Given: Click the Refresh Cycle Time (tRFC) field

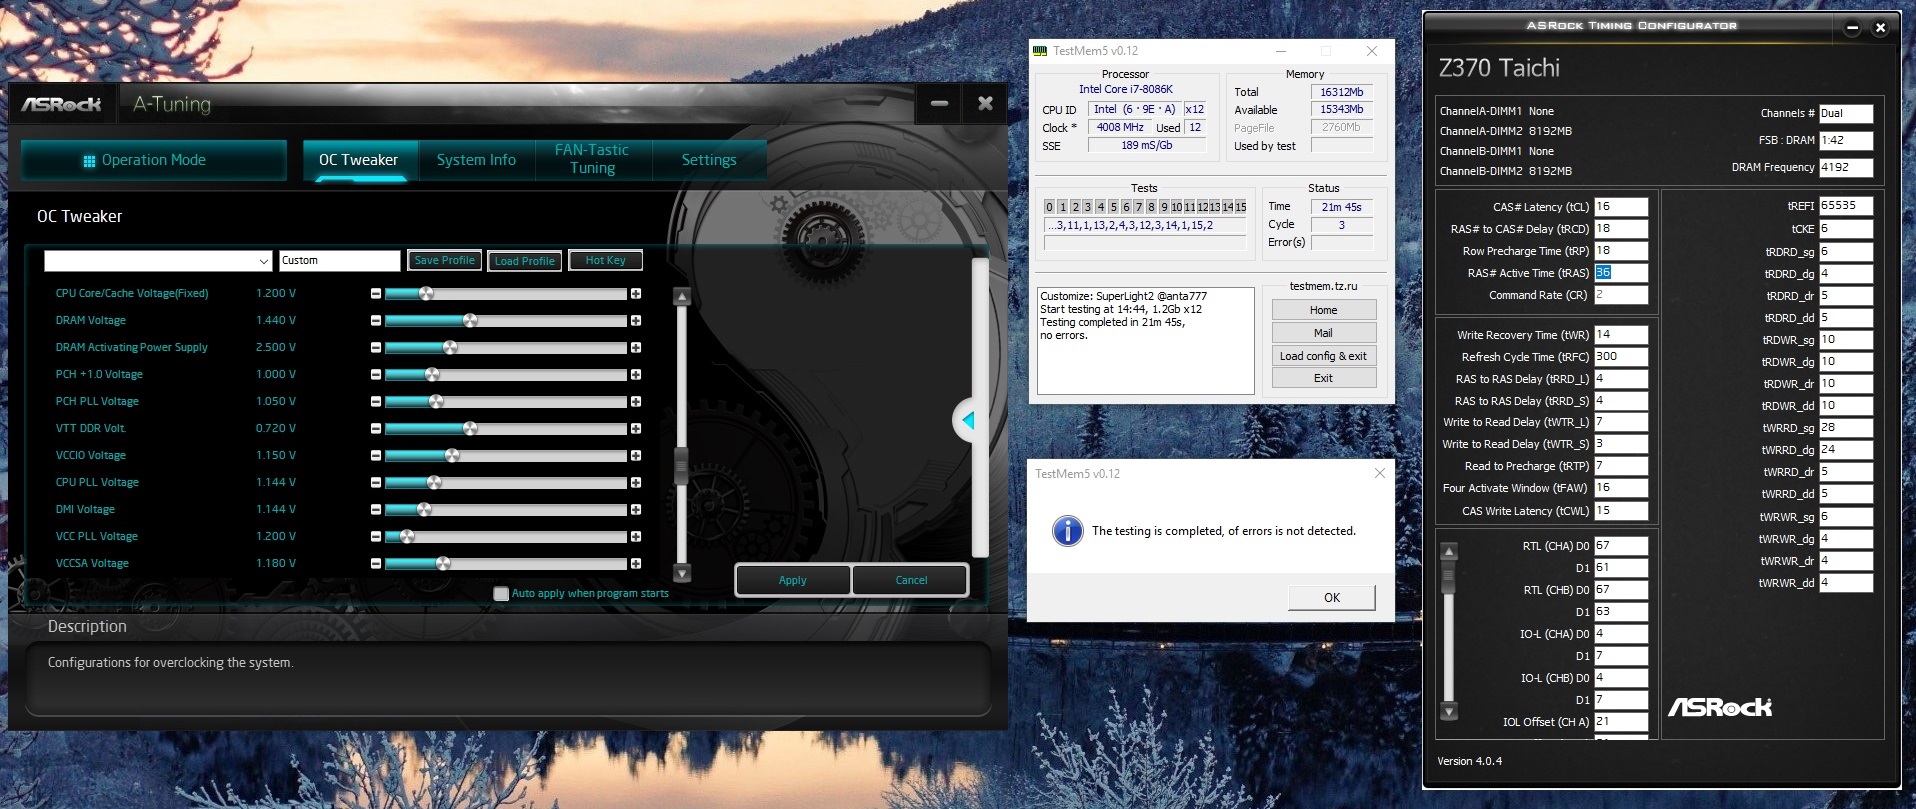Looking at the screenshot, I should click(x=1621, y=357).
